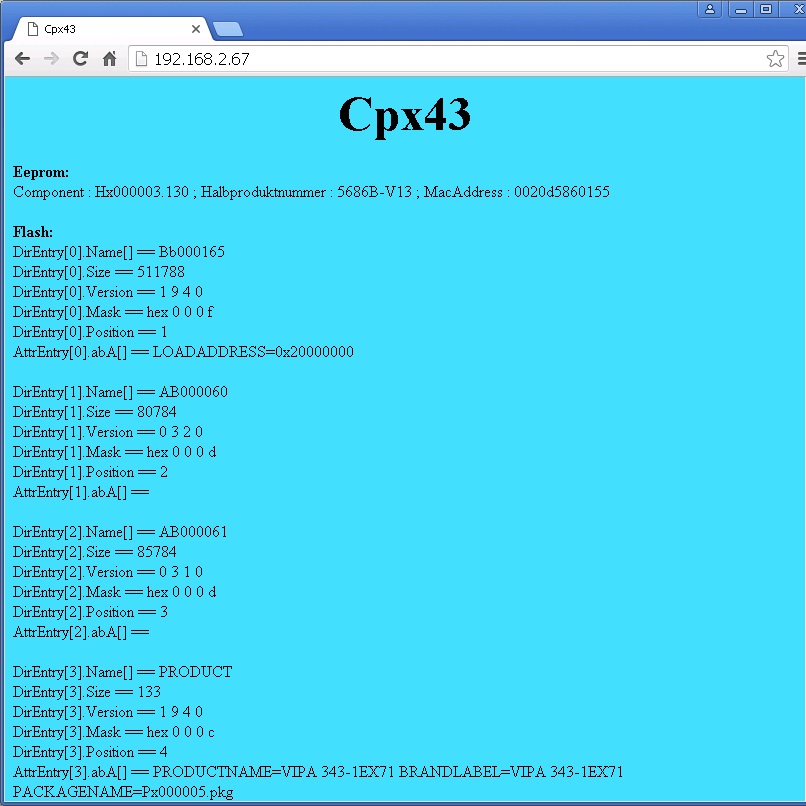Open a new tab
The image size is (806, 806).
[228, 29]
